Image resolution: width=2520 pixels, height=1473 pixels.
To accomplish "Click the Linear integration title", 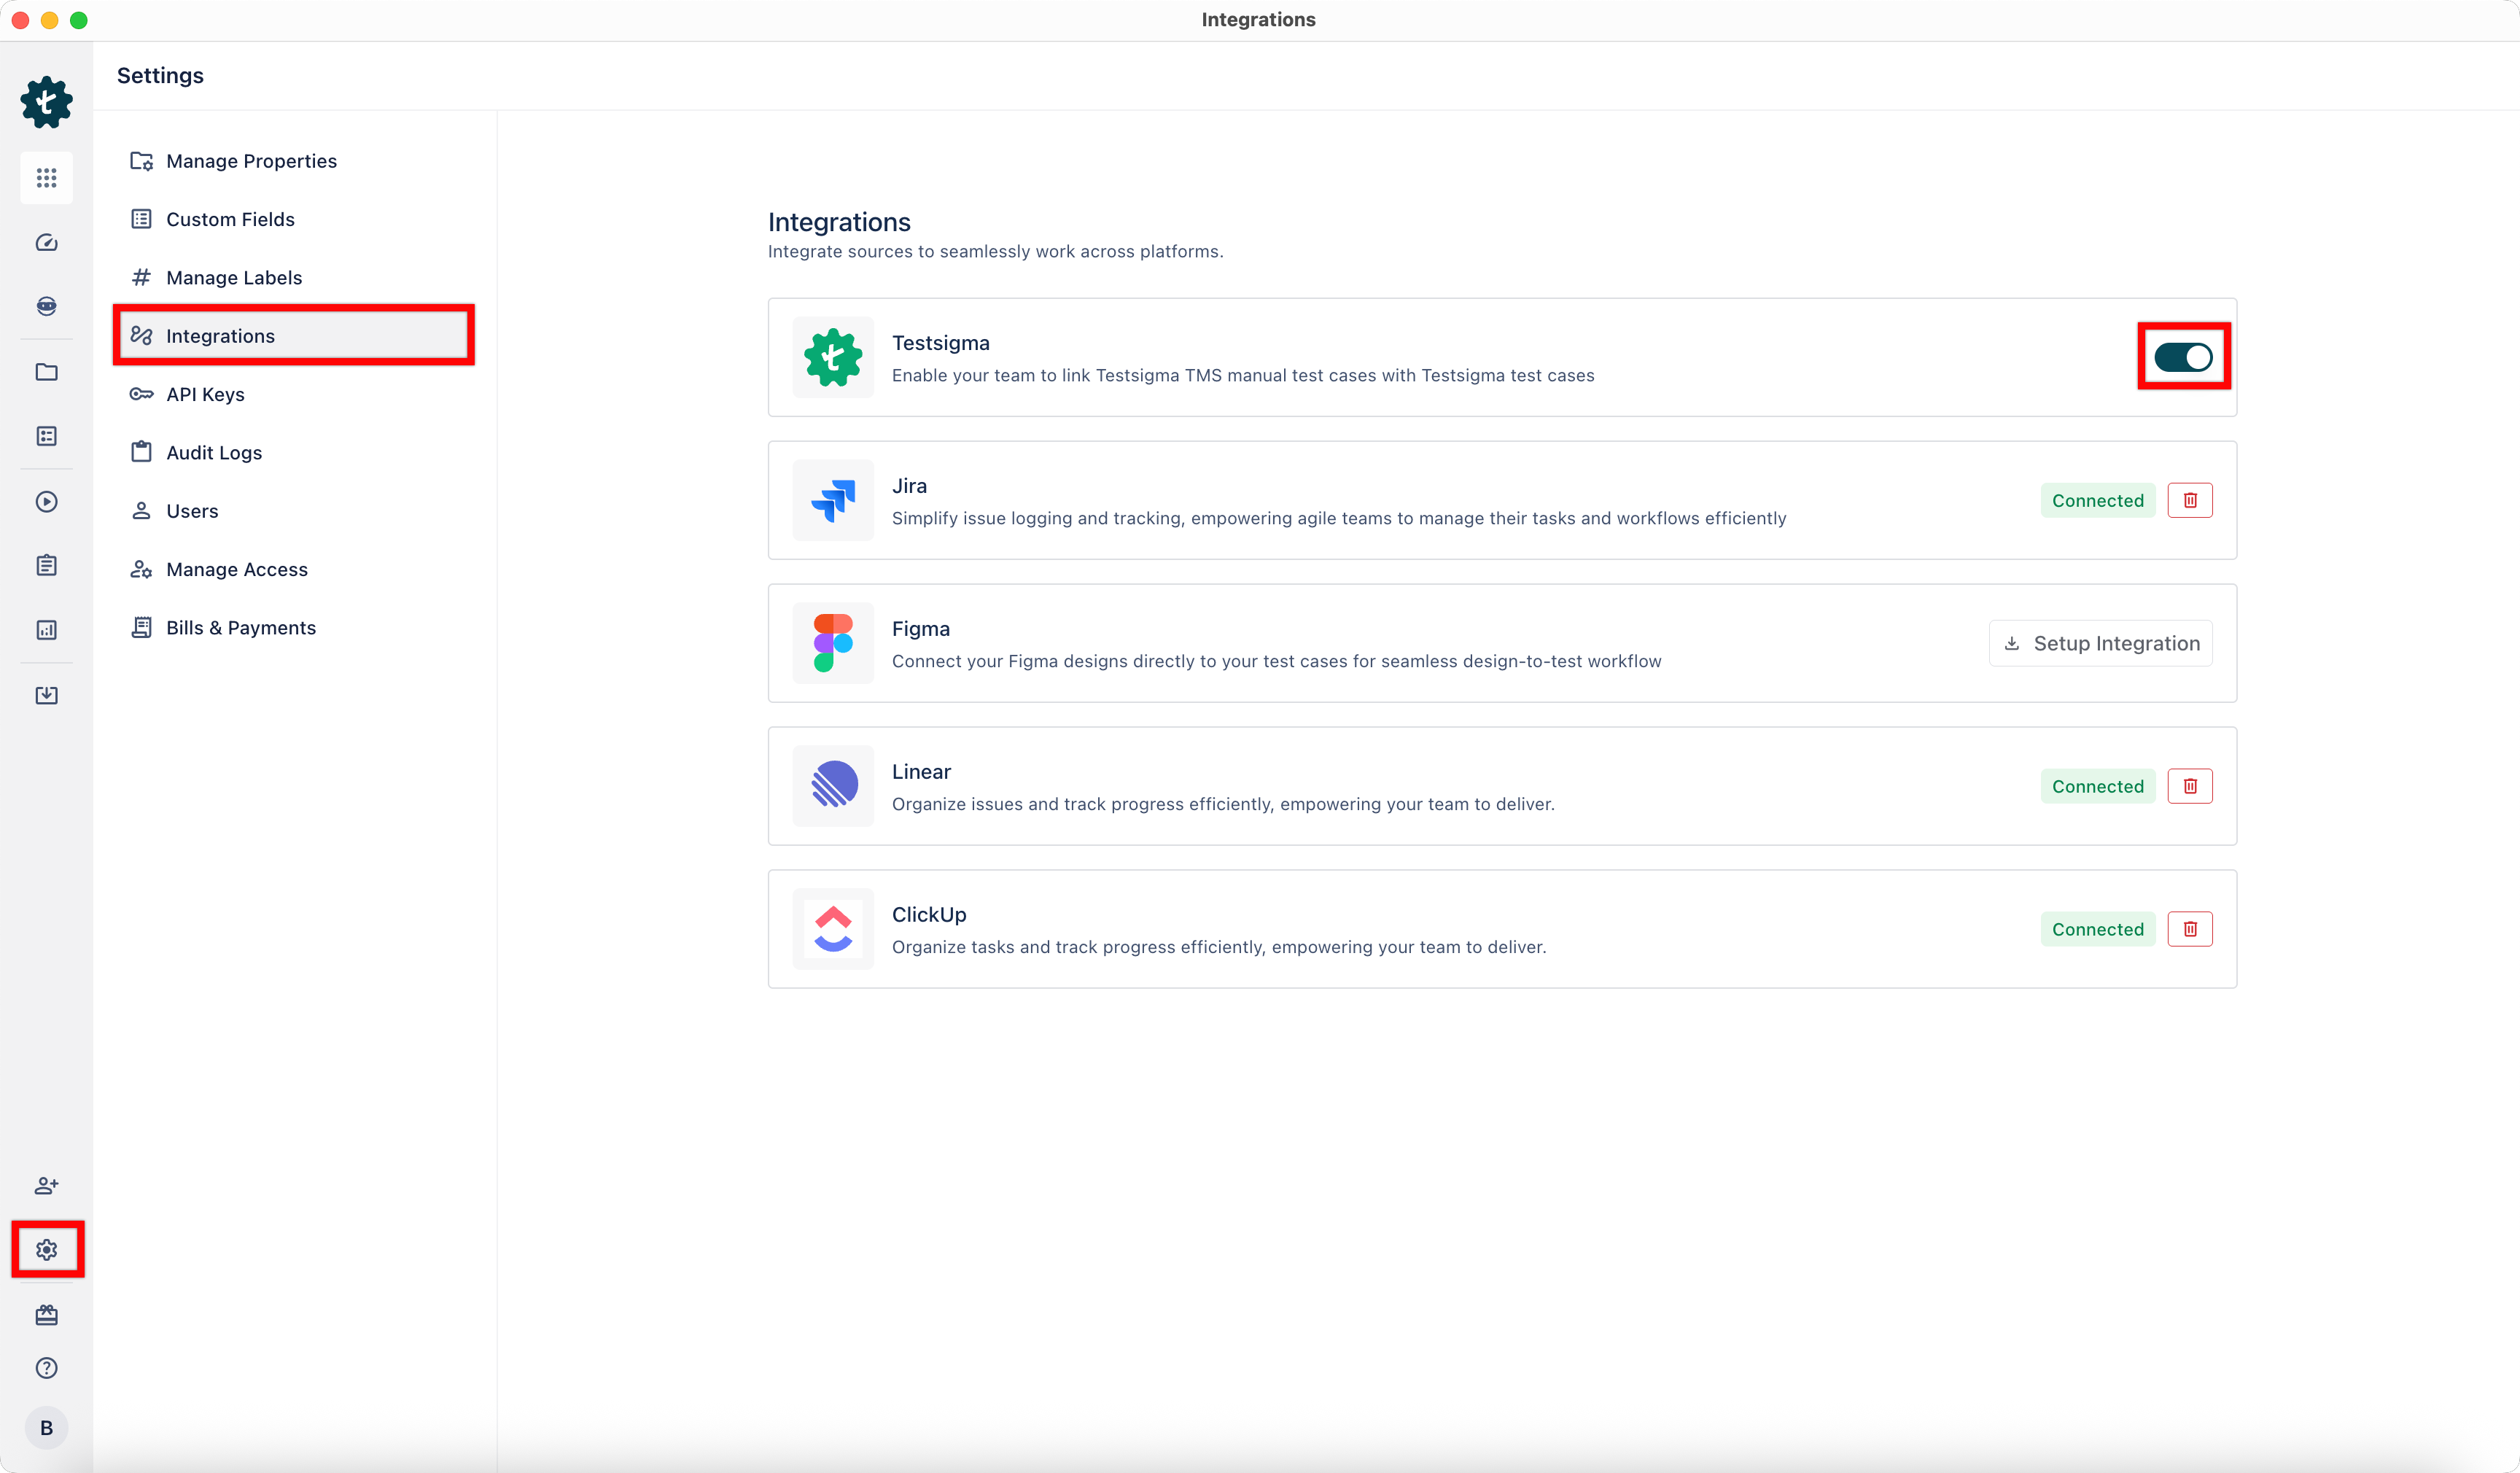I will [921, 772].
